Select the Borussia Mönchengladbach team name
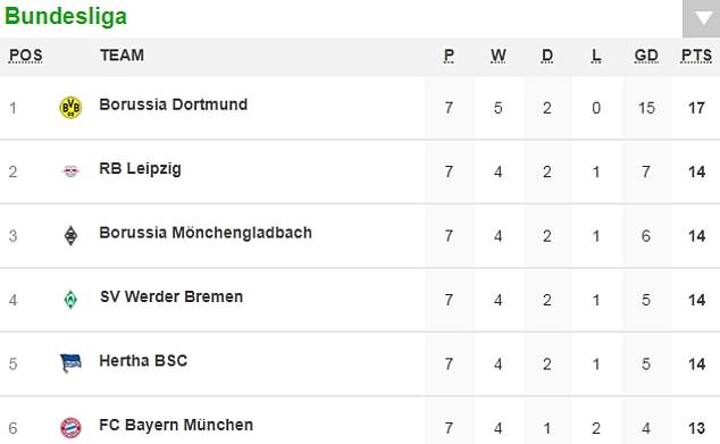 click(205, 233)
